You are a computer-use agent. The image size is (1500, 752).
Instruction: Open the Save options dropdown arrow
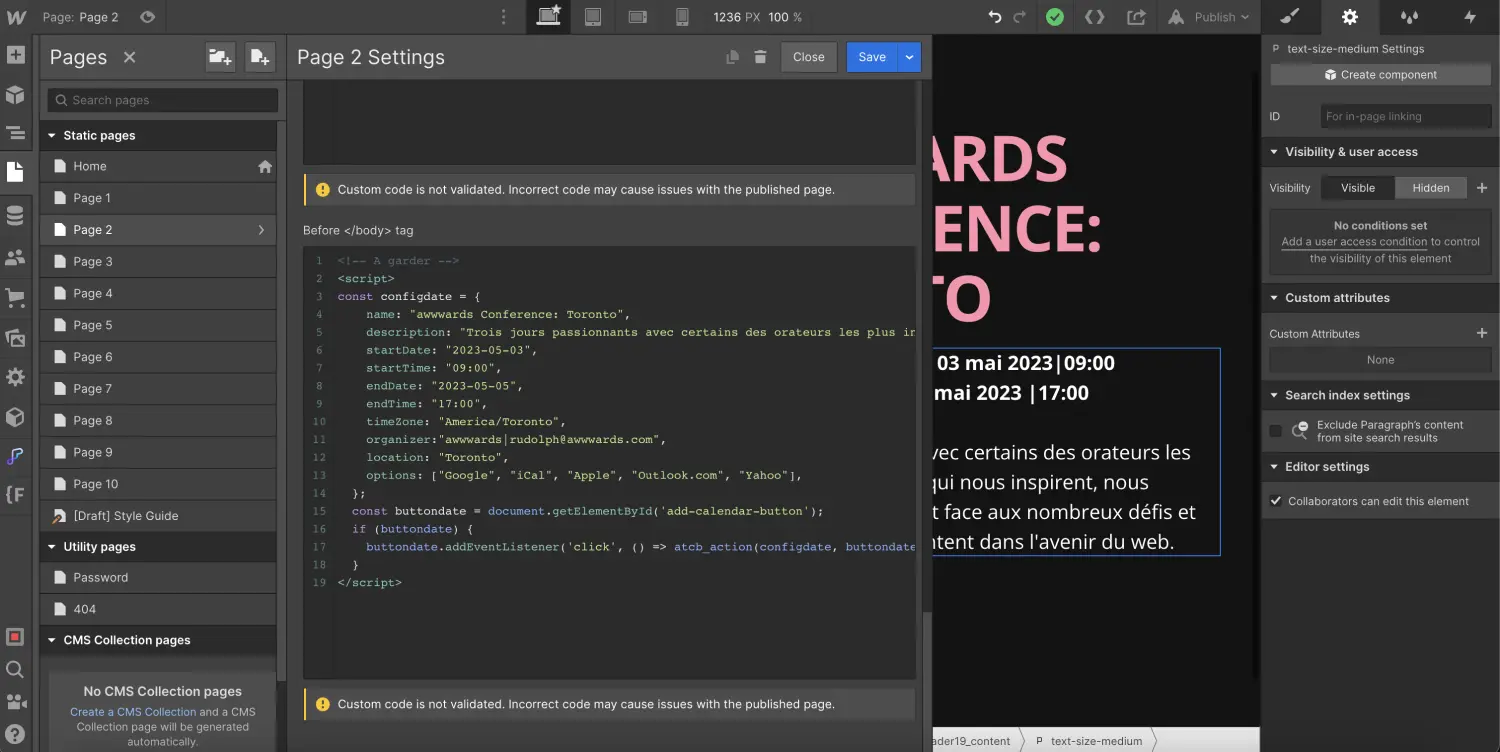909,57
